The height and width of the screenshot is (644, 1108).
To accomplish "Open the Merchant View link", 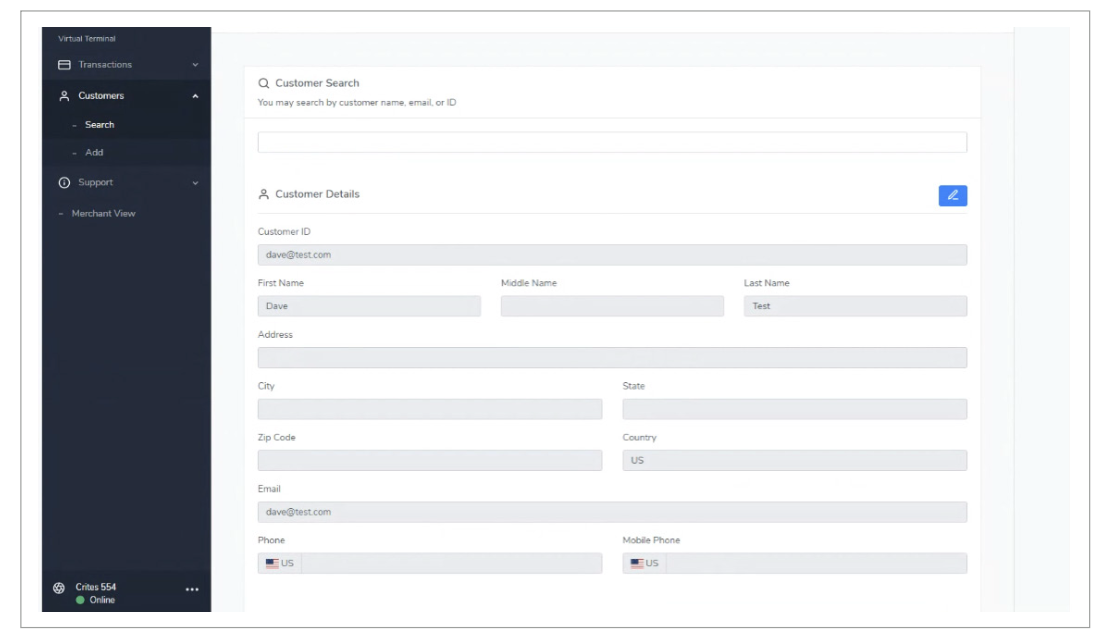I will point(103,214).
